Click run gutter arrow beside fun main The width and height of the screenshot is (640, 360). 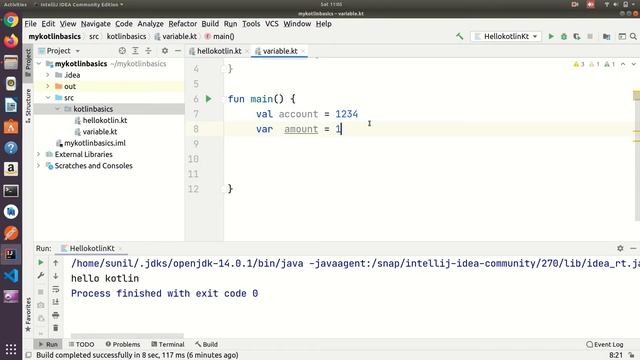(x=209, y=99)
